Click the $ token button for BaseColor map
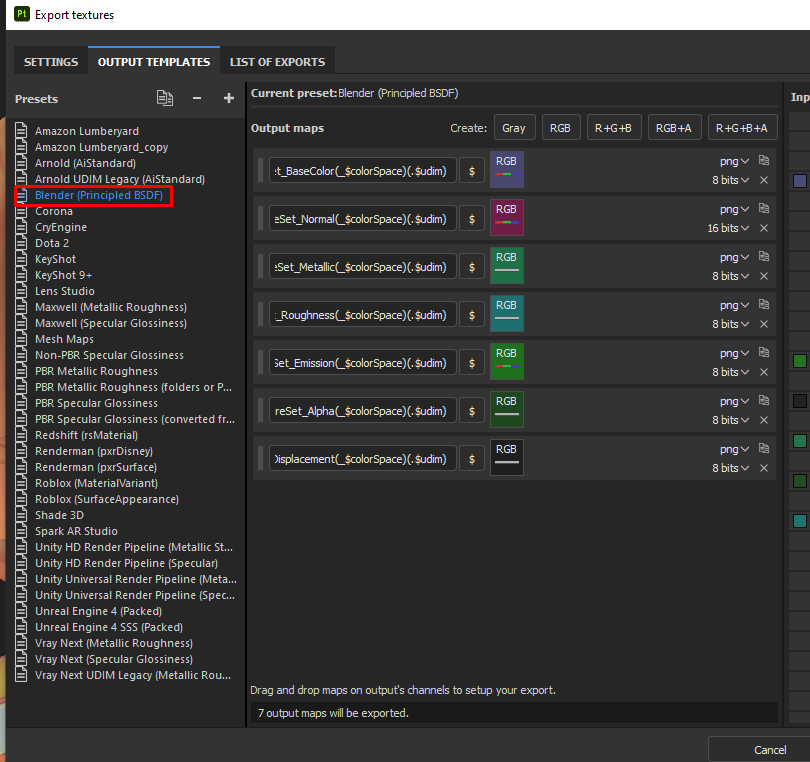Image resolution: width=810 pixels, height=762 pixels. click(472, 171)
